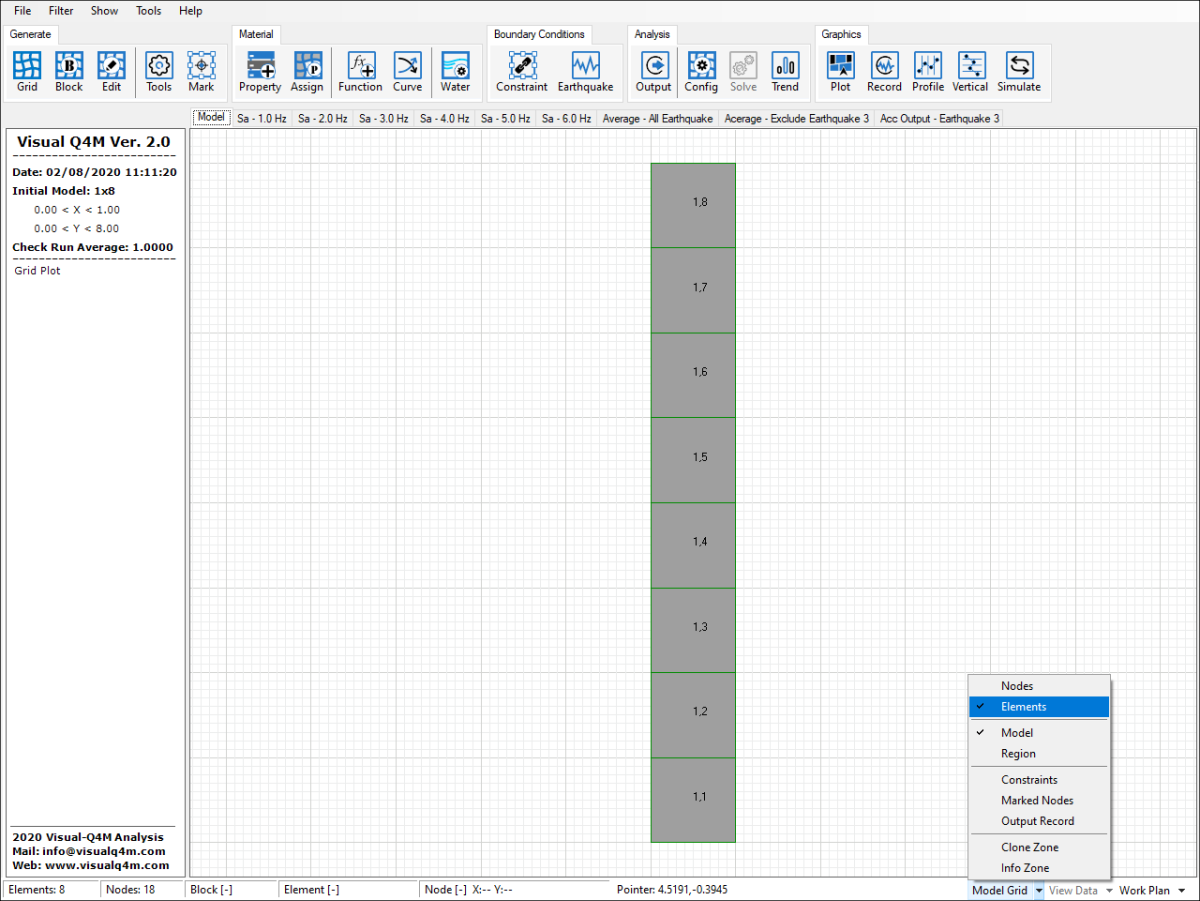Switch to the Sa - 3.0 Hz tab
Screen dimensions: 1200x901
tap(383, 118)
